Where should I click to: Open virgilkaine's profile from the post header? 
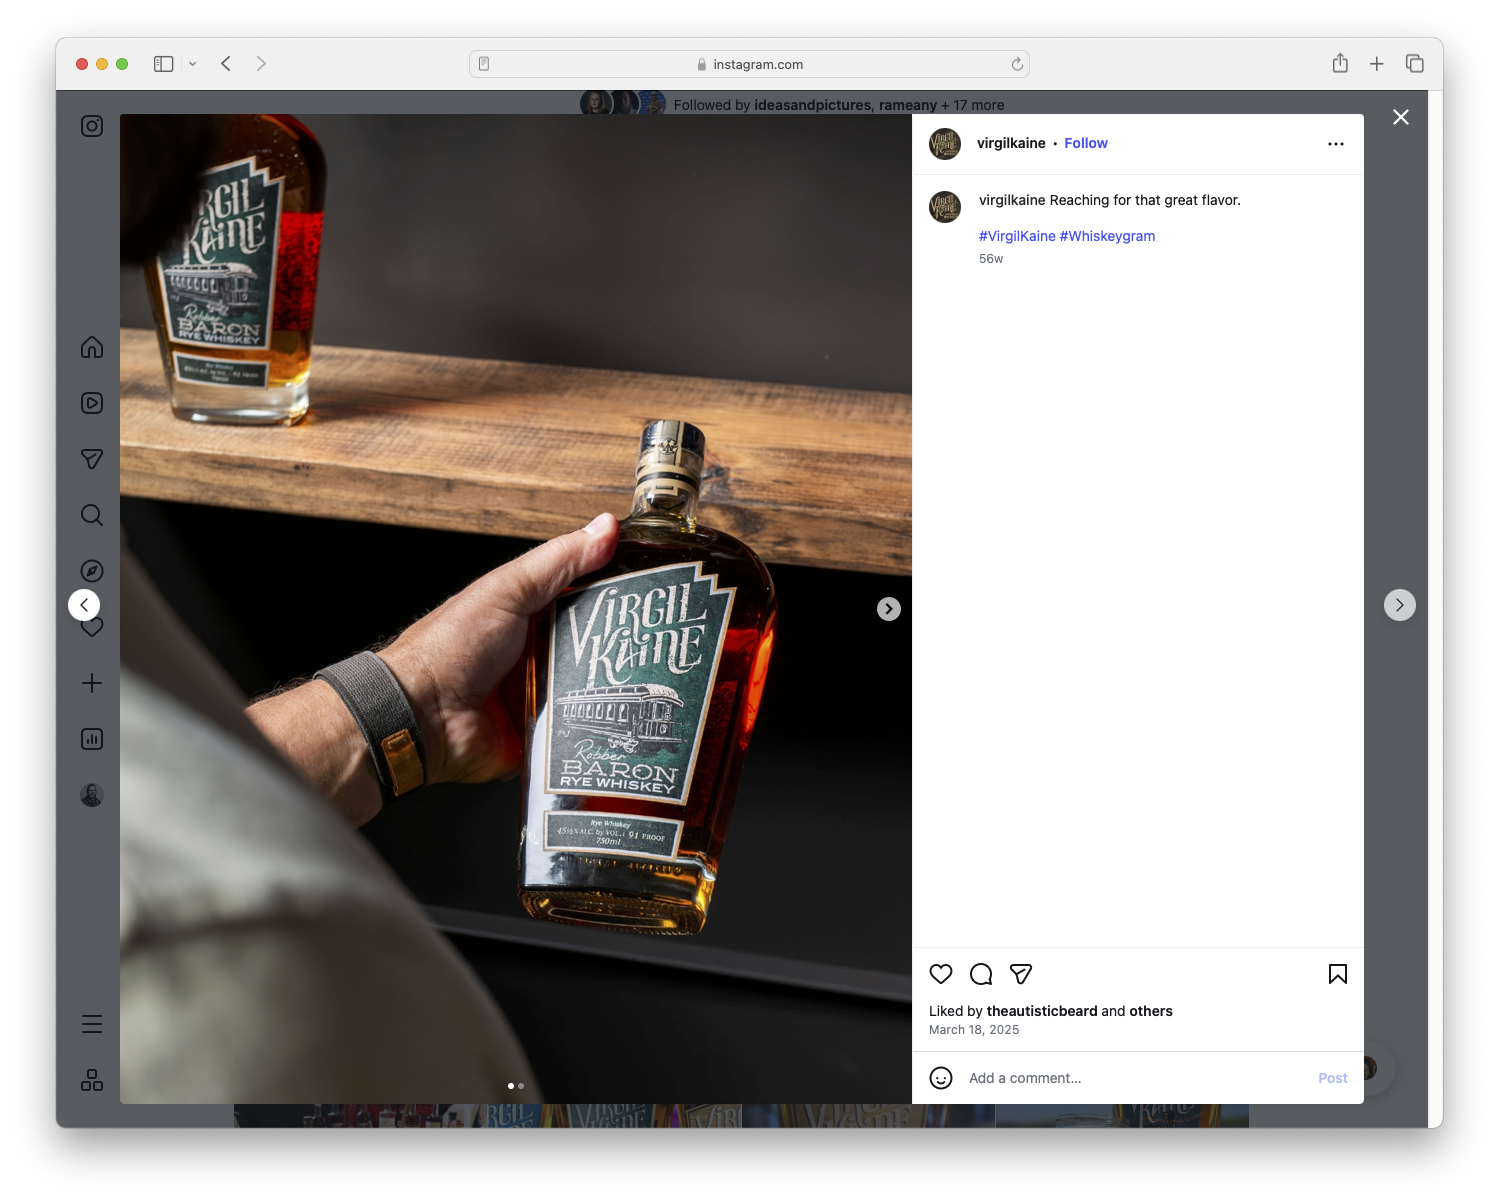(x=1011, y=143)
